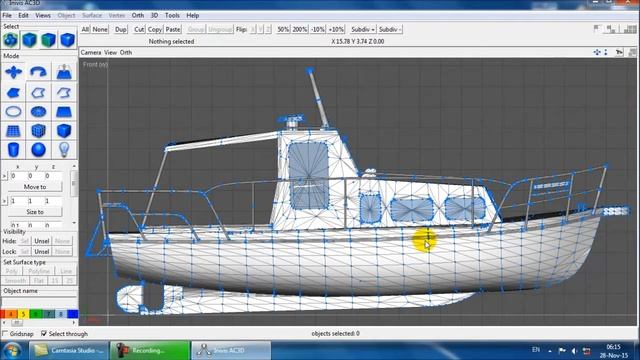Expand the move coordinates arrow beside 0 0 0
This screenshot has height=360, width=640.
coord(4,176)
